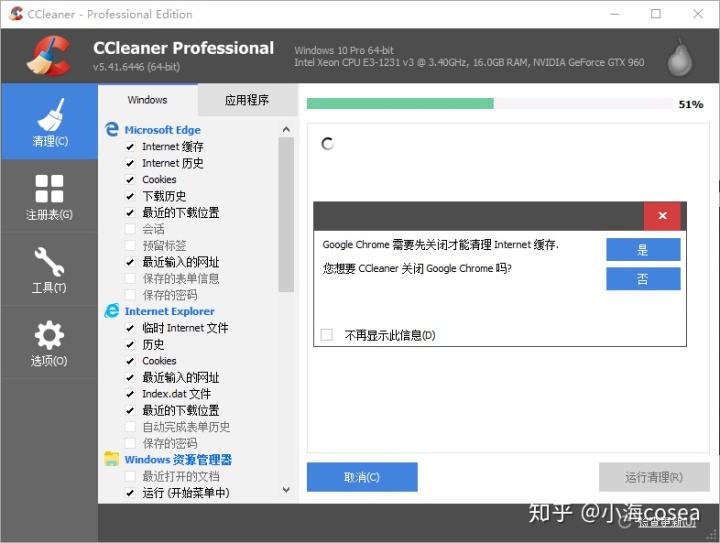The width and height of the screenshot is (720, 543).
Task: Click the 取消 cancel button
Action: 362,477
